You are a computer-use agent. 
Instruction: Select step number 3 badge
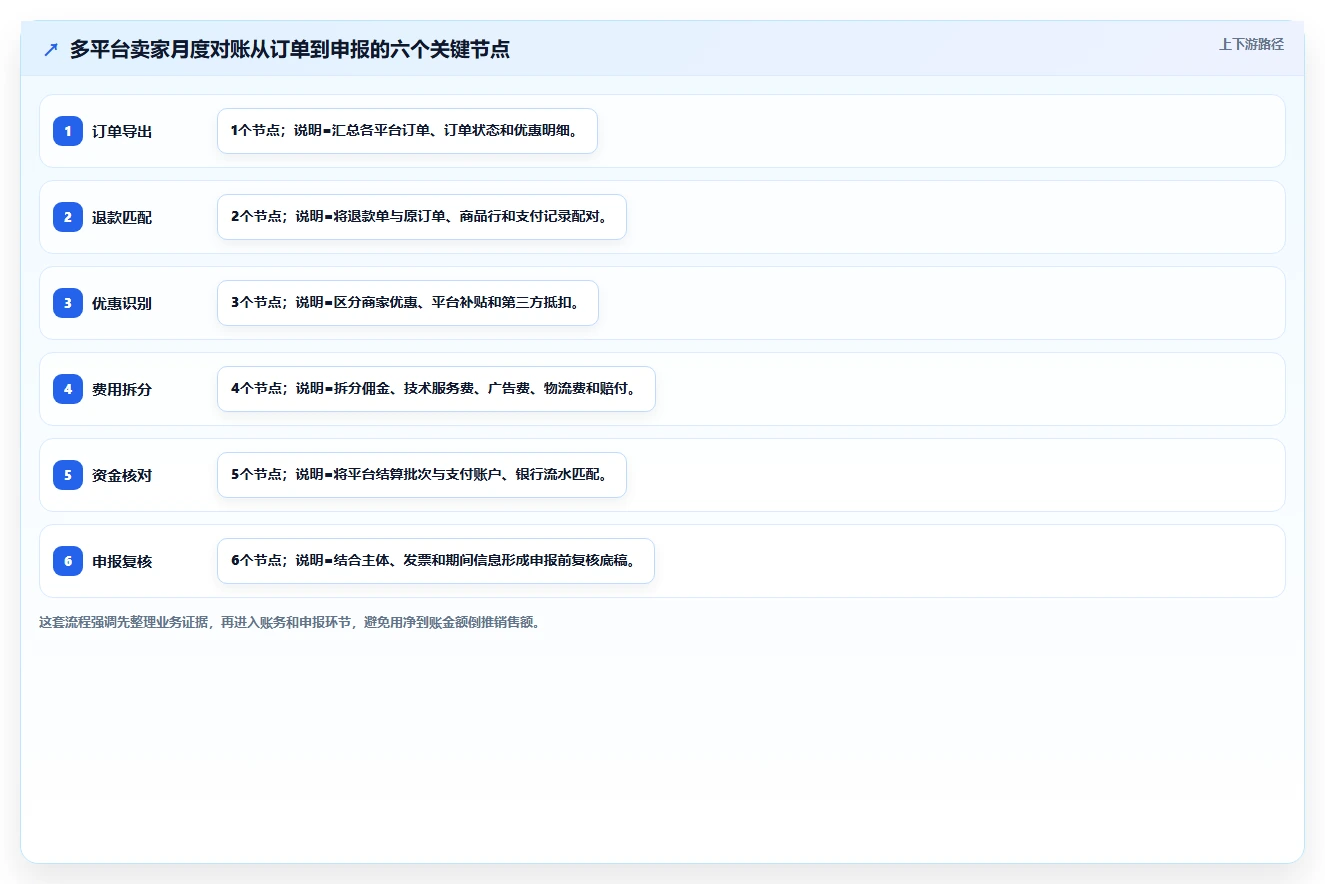(68, 303)
